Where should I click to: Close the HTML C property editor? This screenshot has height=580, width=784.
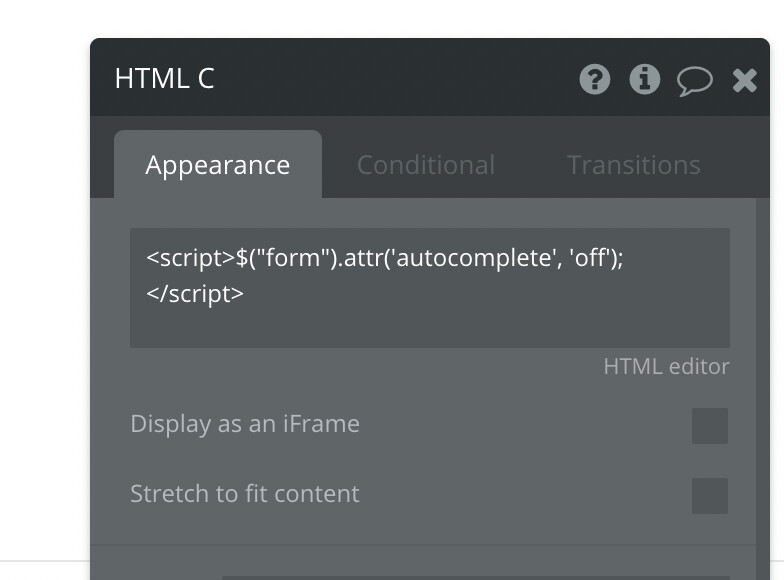pos(745,80)
